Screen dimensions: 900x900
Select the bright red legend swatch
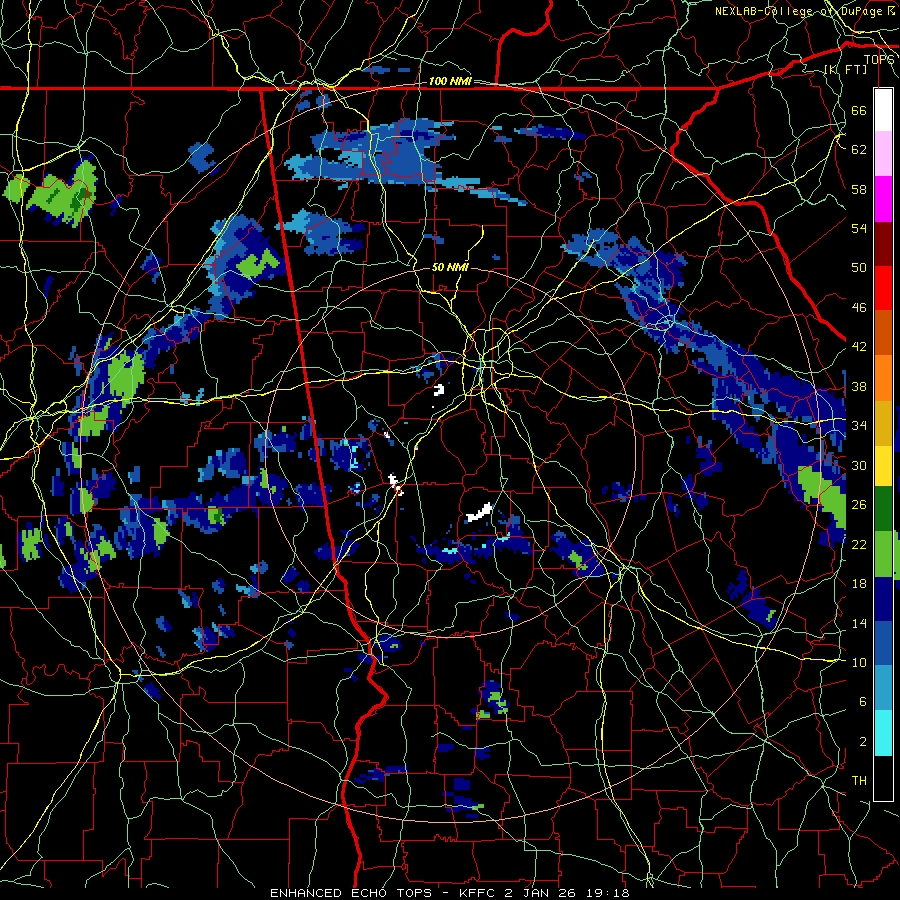pyautogui.click(x=883, y=288)
